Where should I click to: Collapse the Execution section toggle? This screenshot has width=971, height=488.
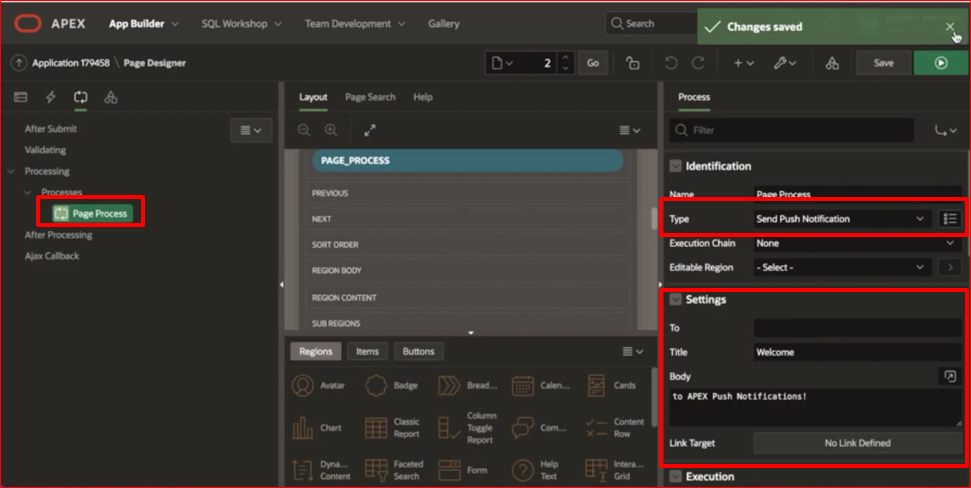pyautogui.click(x=676, y=476)
